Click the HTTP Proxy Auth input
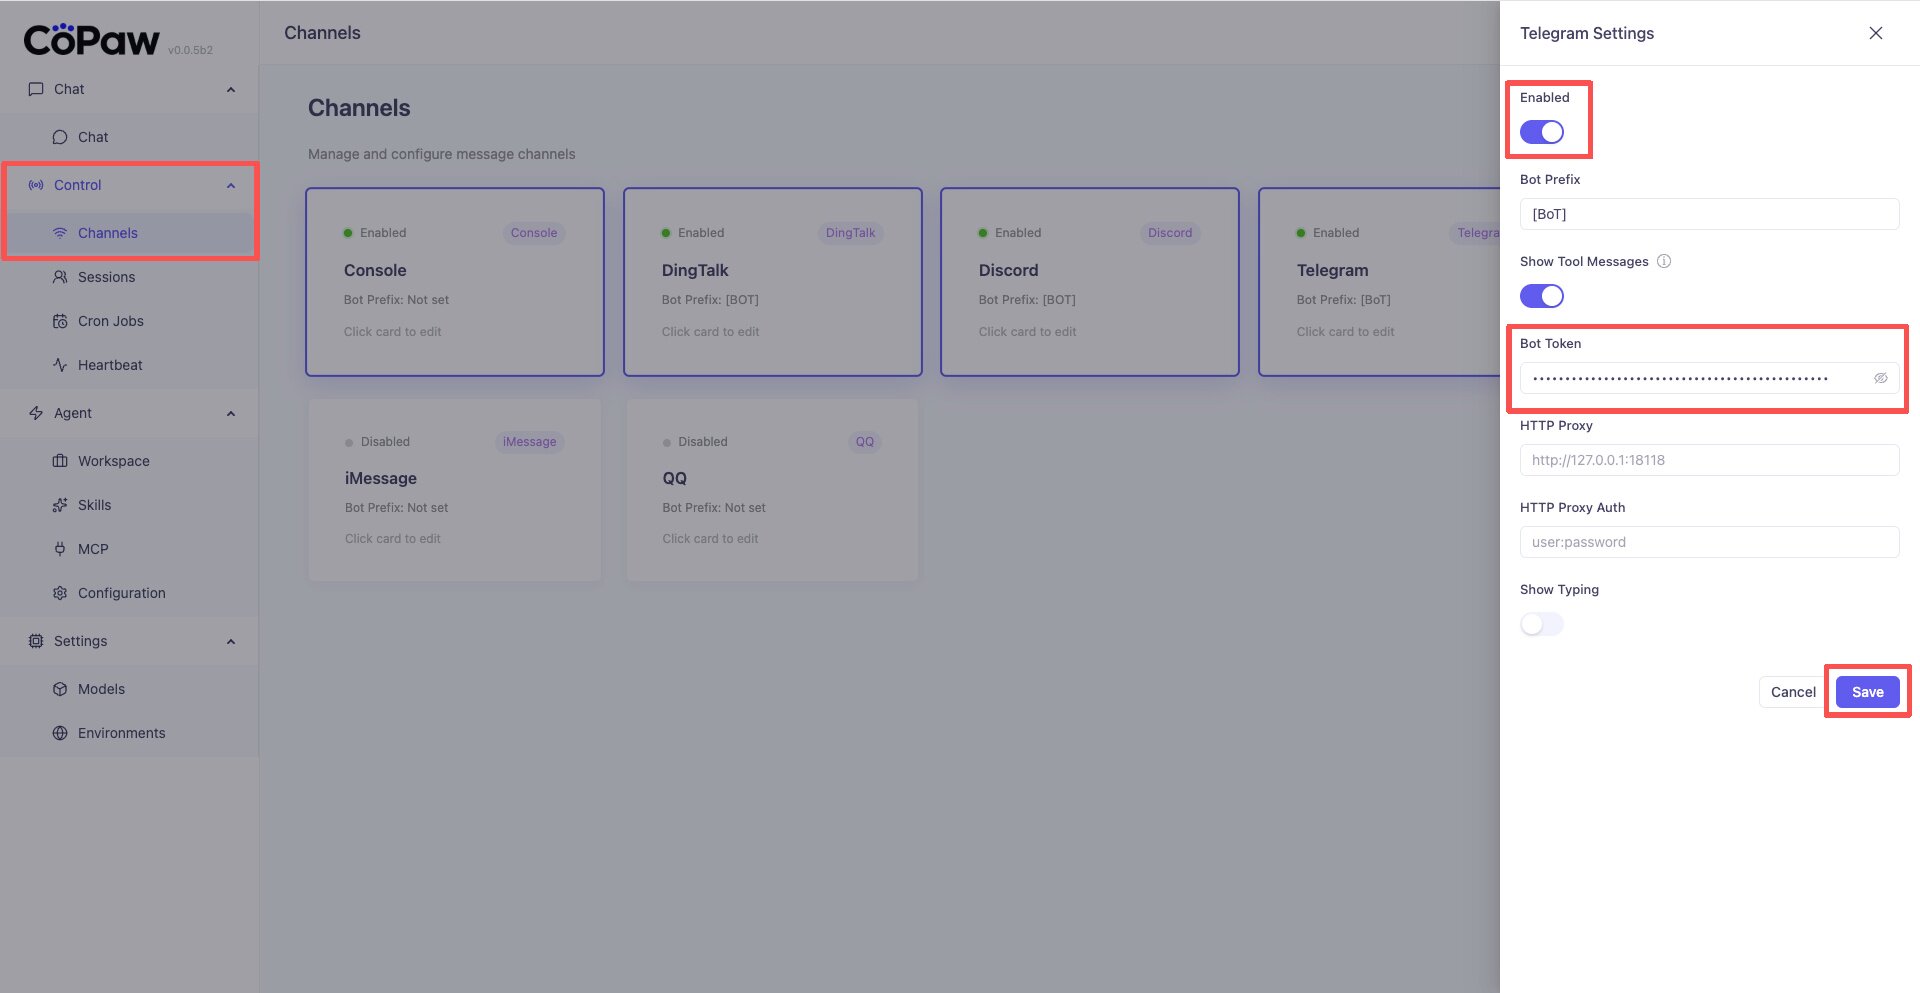The height and width of the screenshot is (993, 1920). click(x=1709, y=542)
